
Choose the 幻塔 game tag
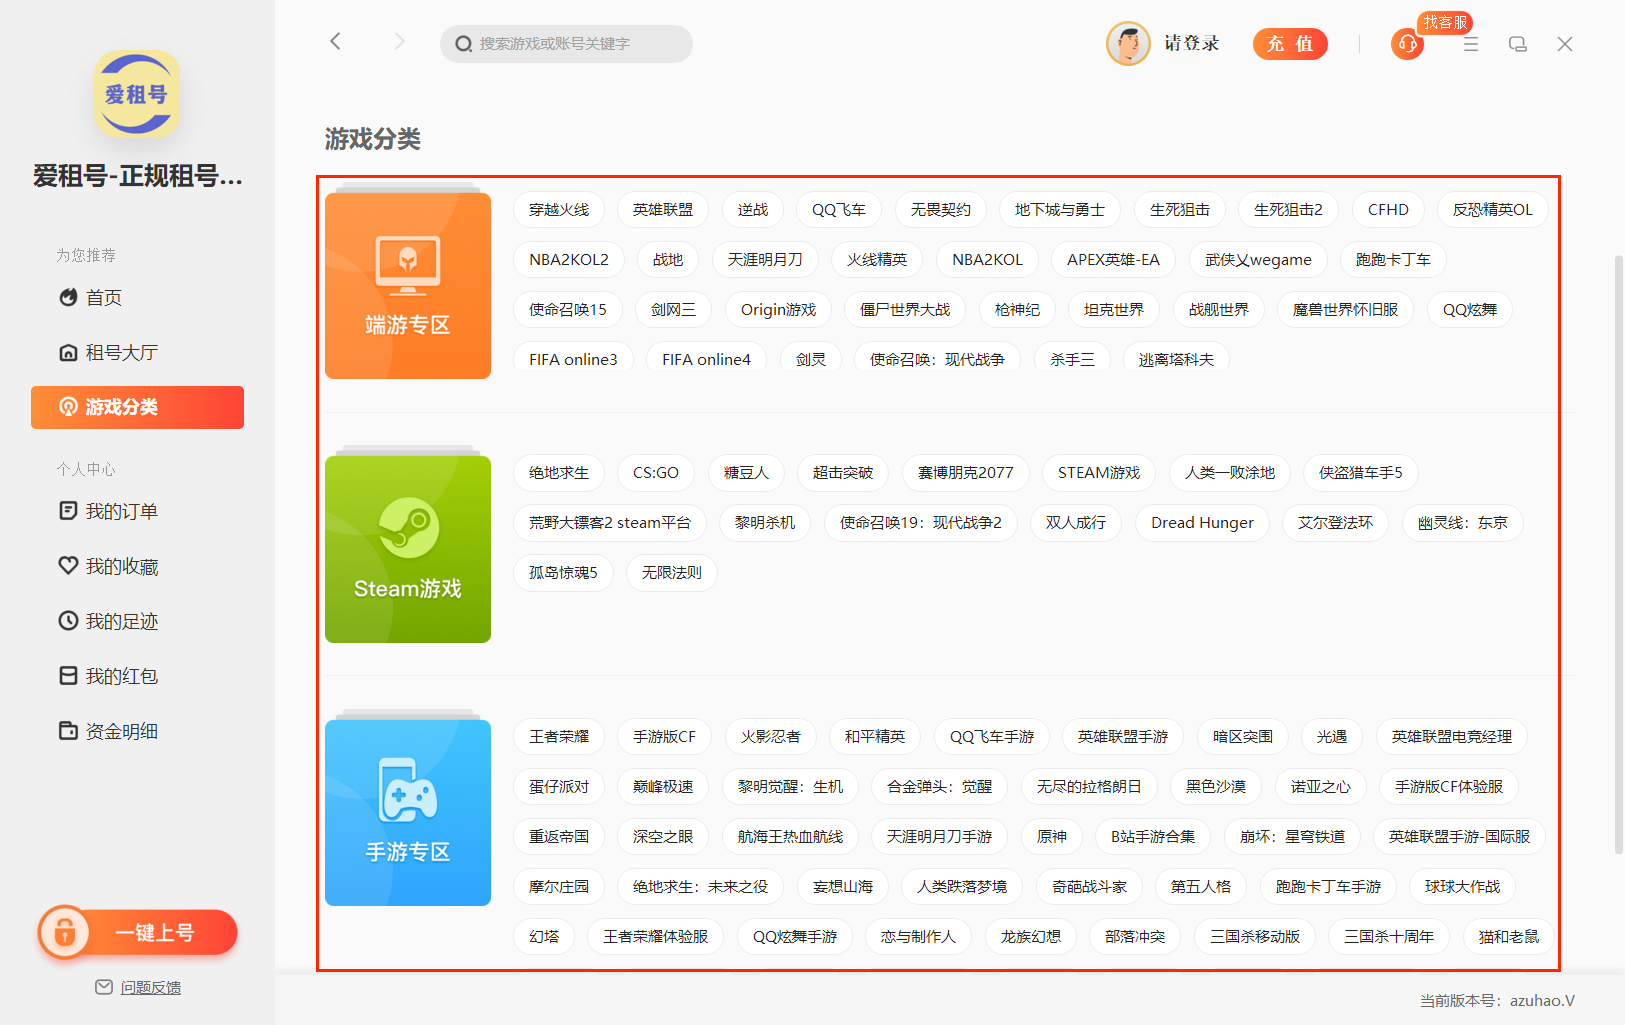pyautogui.click(x=544, y=937)
